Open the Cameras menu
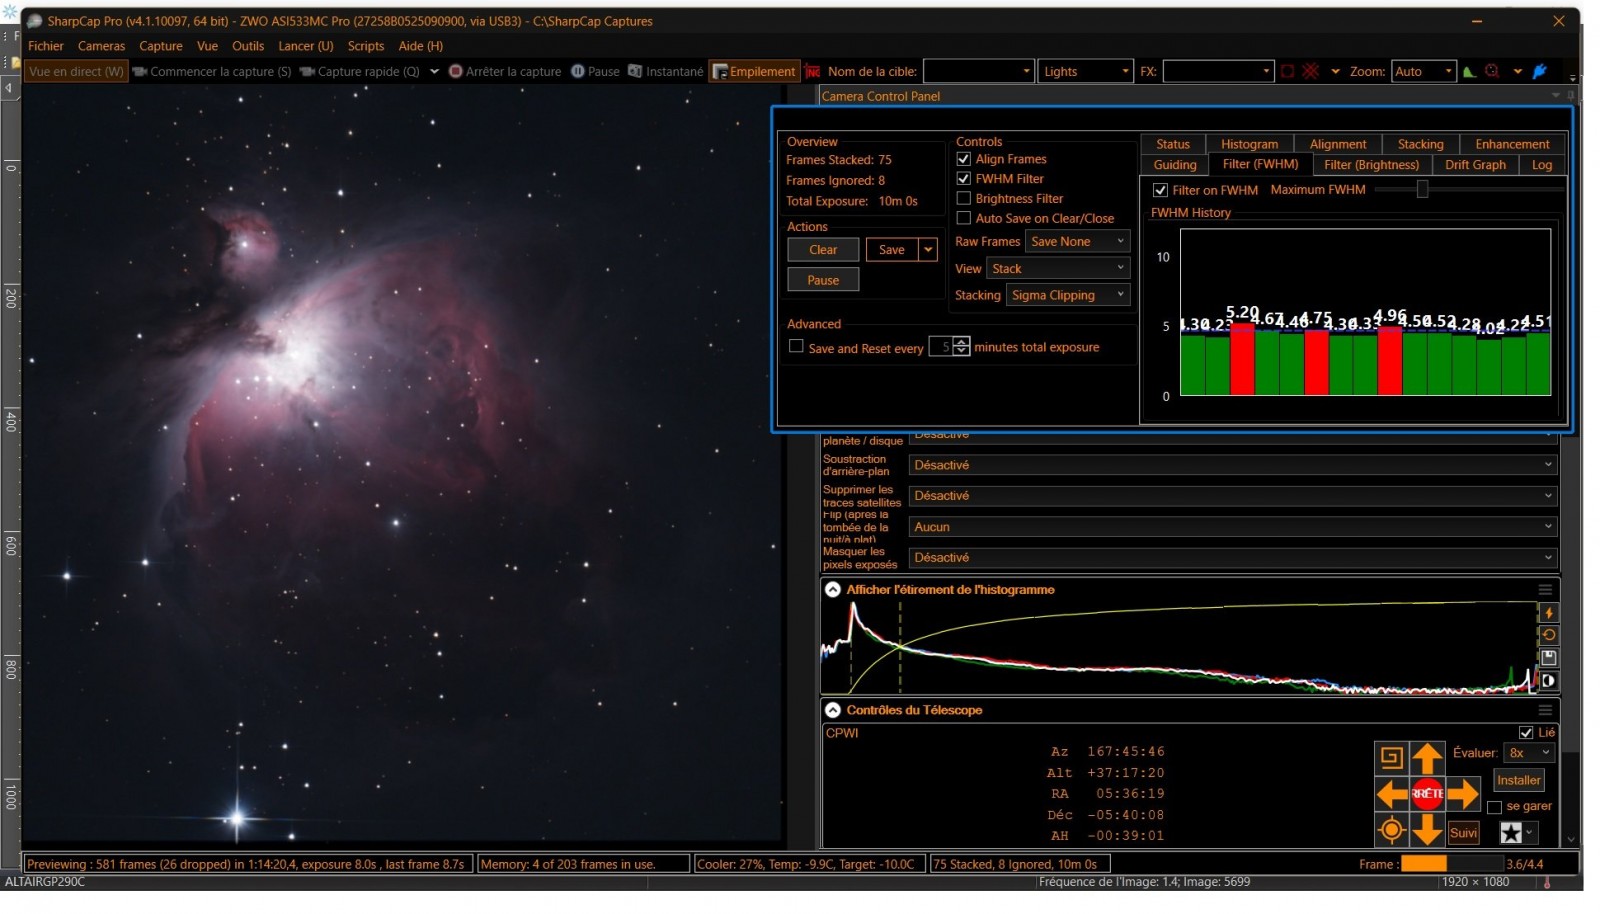This screenshot has height=914, width=1600. (101, 46)
